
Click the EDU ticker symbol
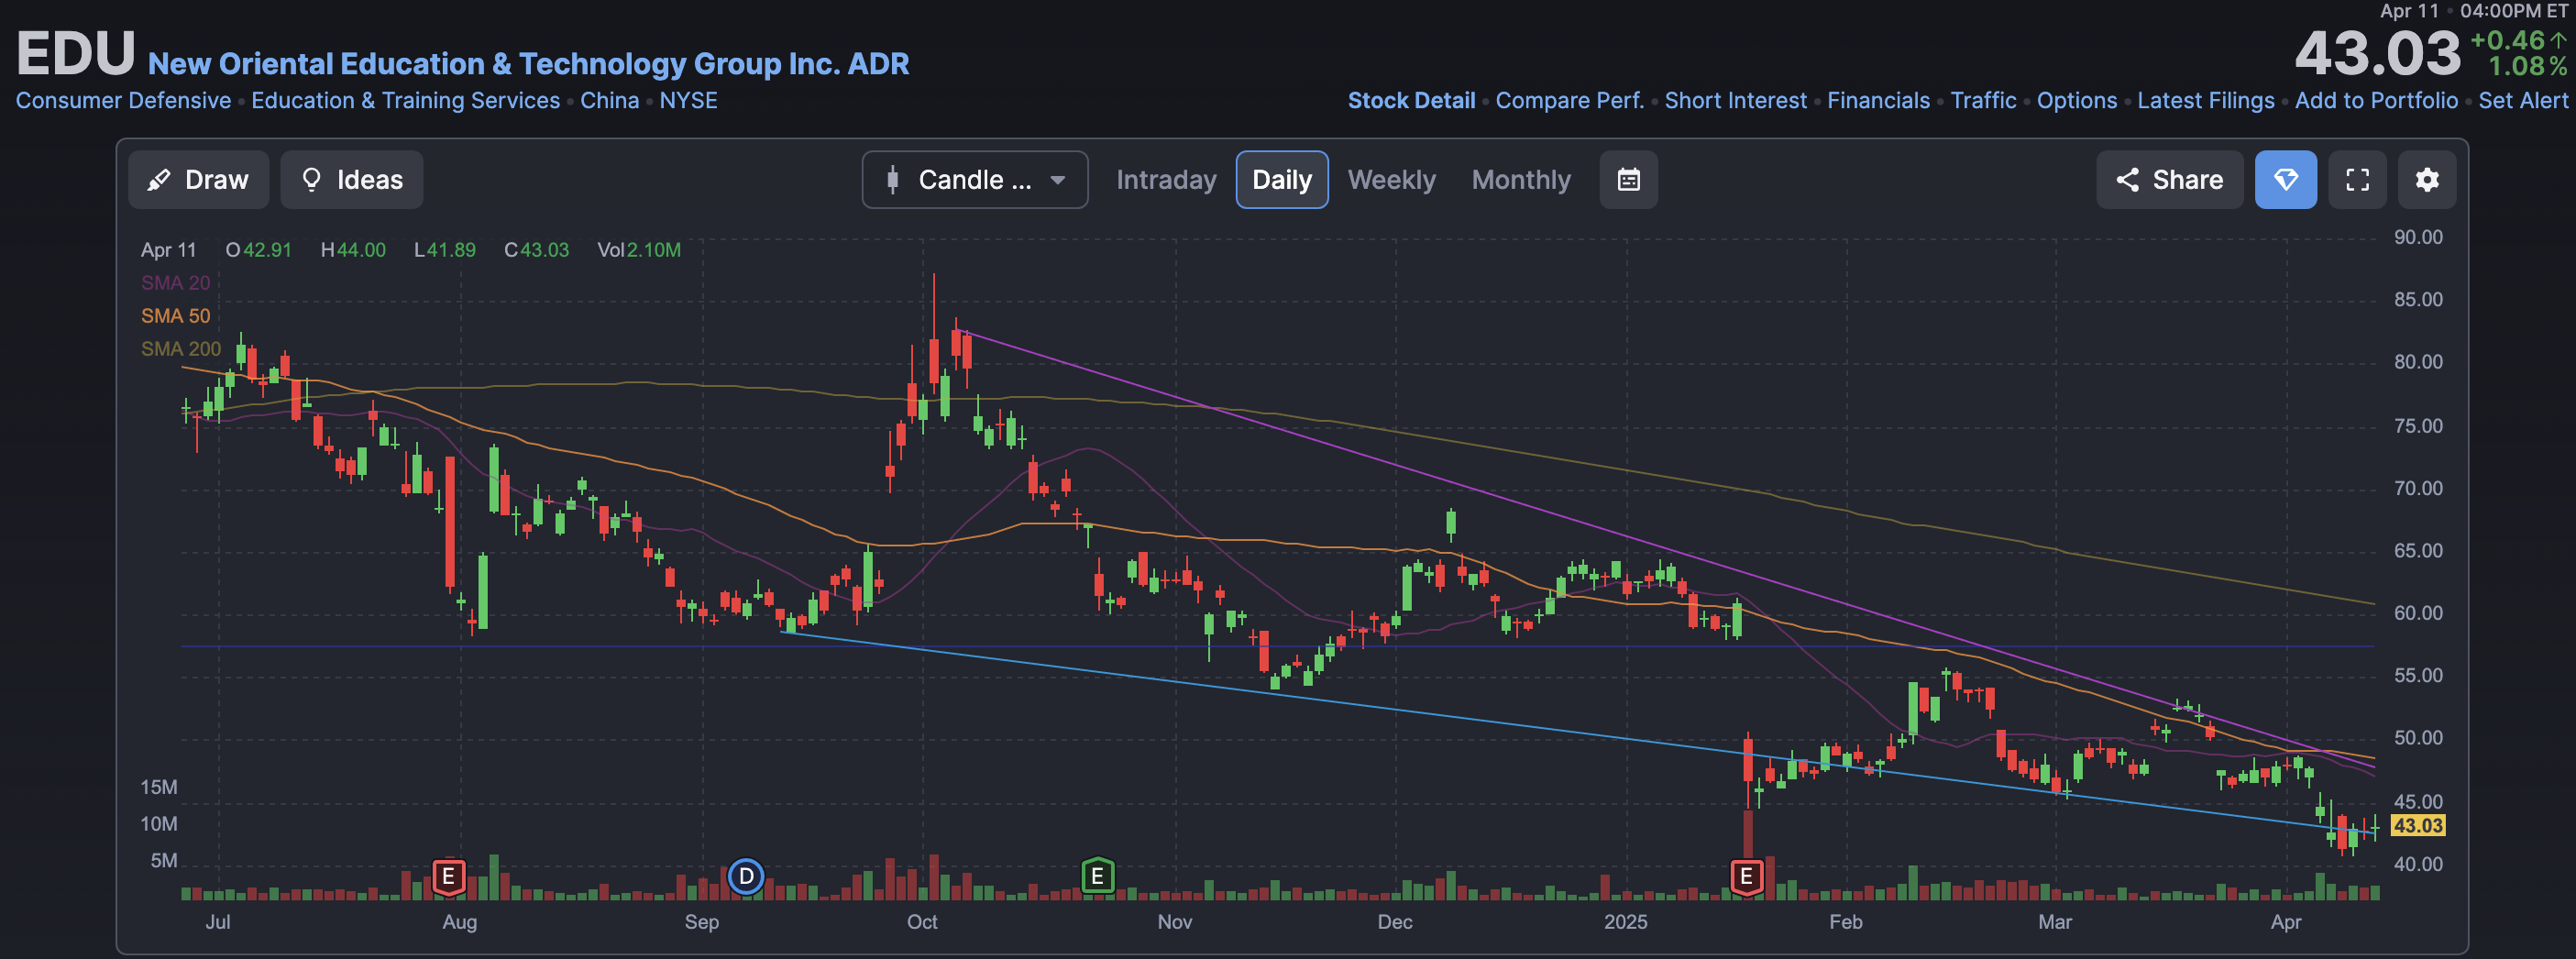(75, 54)
